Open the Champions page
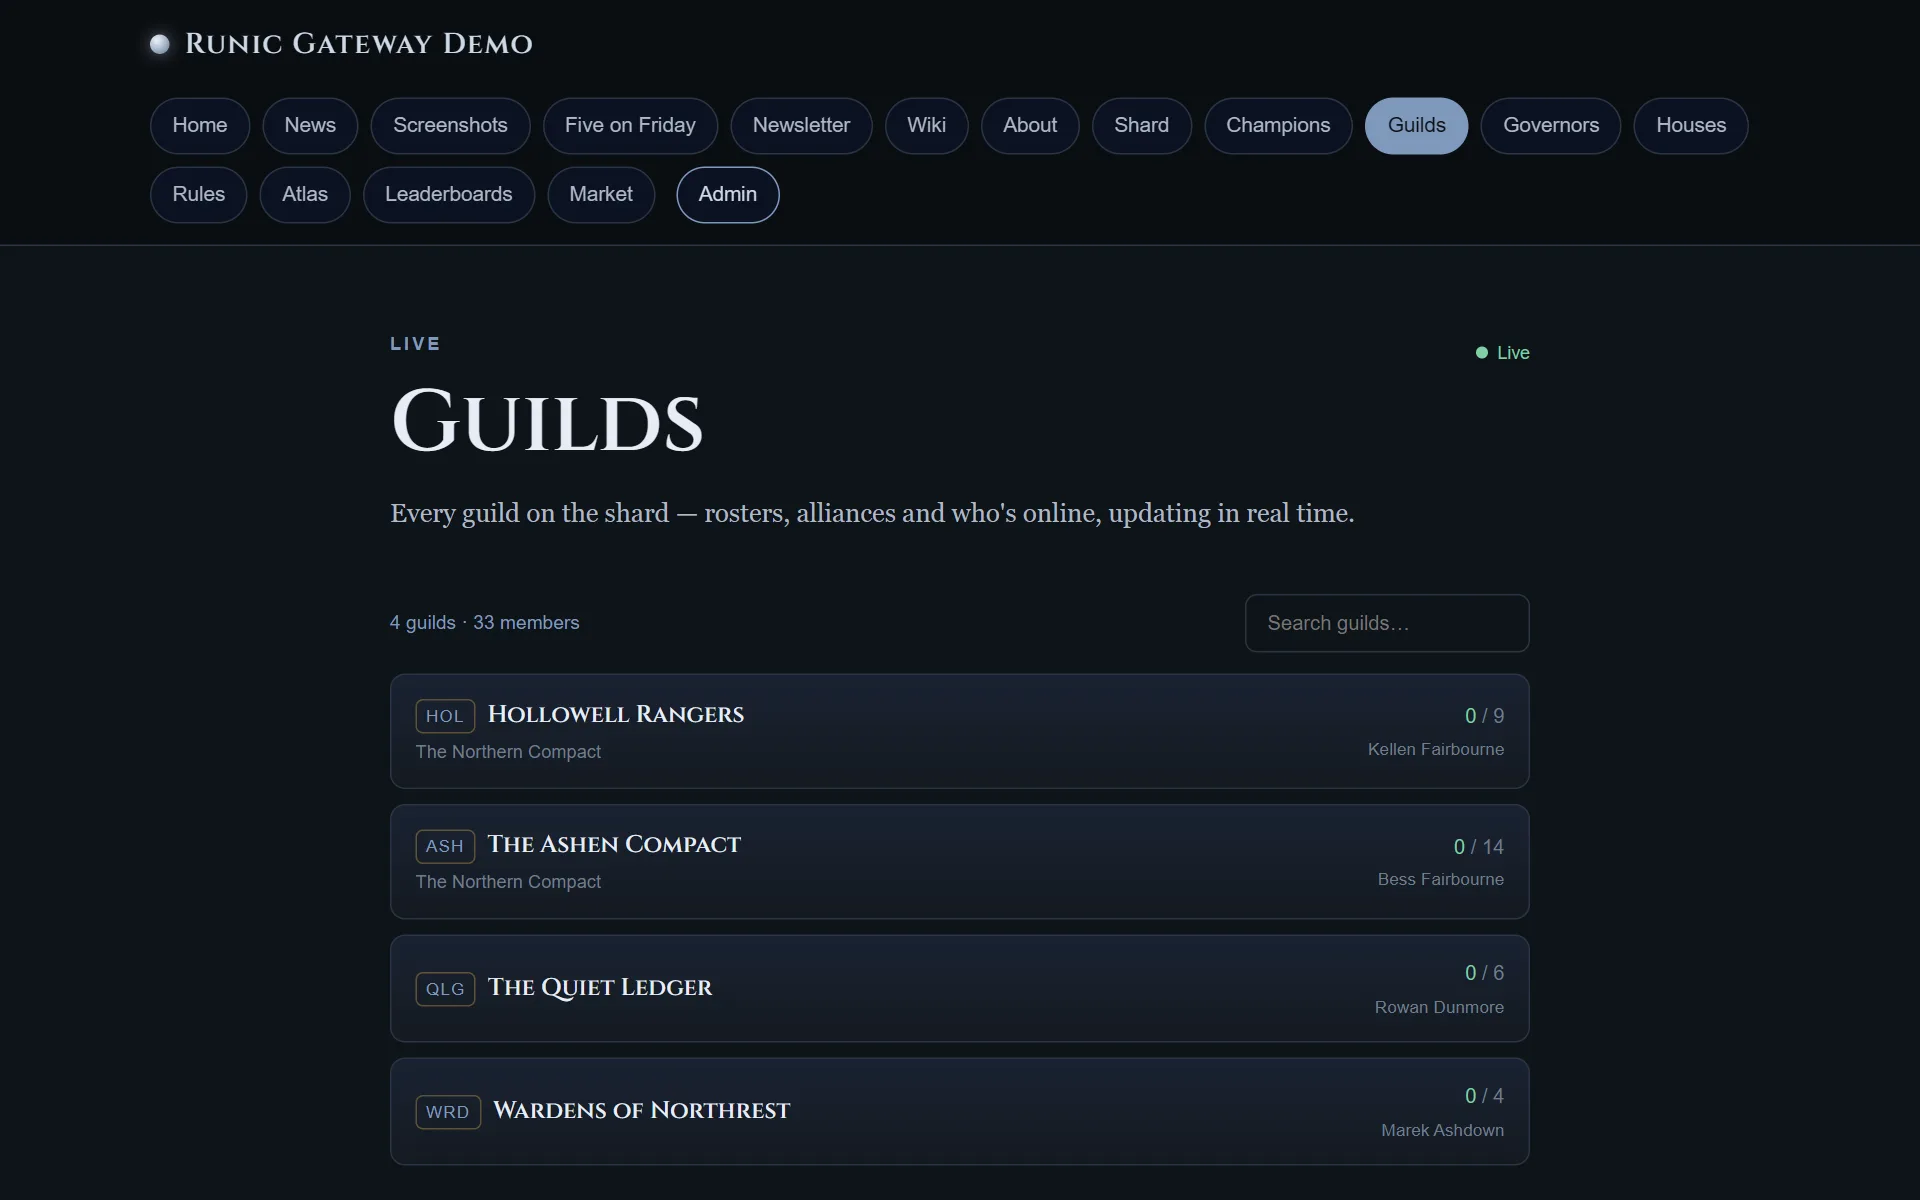Image resolution: width=1920 pixels, height=1200 pixels. point(1278,126)
